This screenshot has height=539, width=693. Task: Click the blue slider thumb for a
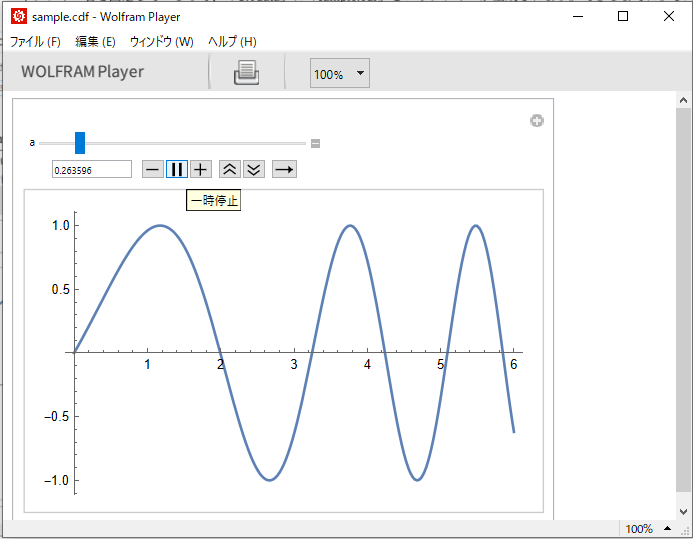(80, 143)
